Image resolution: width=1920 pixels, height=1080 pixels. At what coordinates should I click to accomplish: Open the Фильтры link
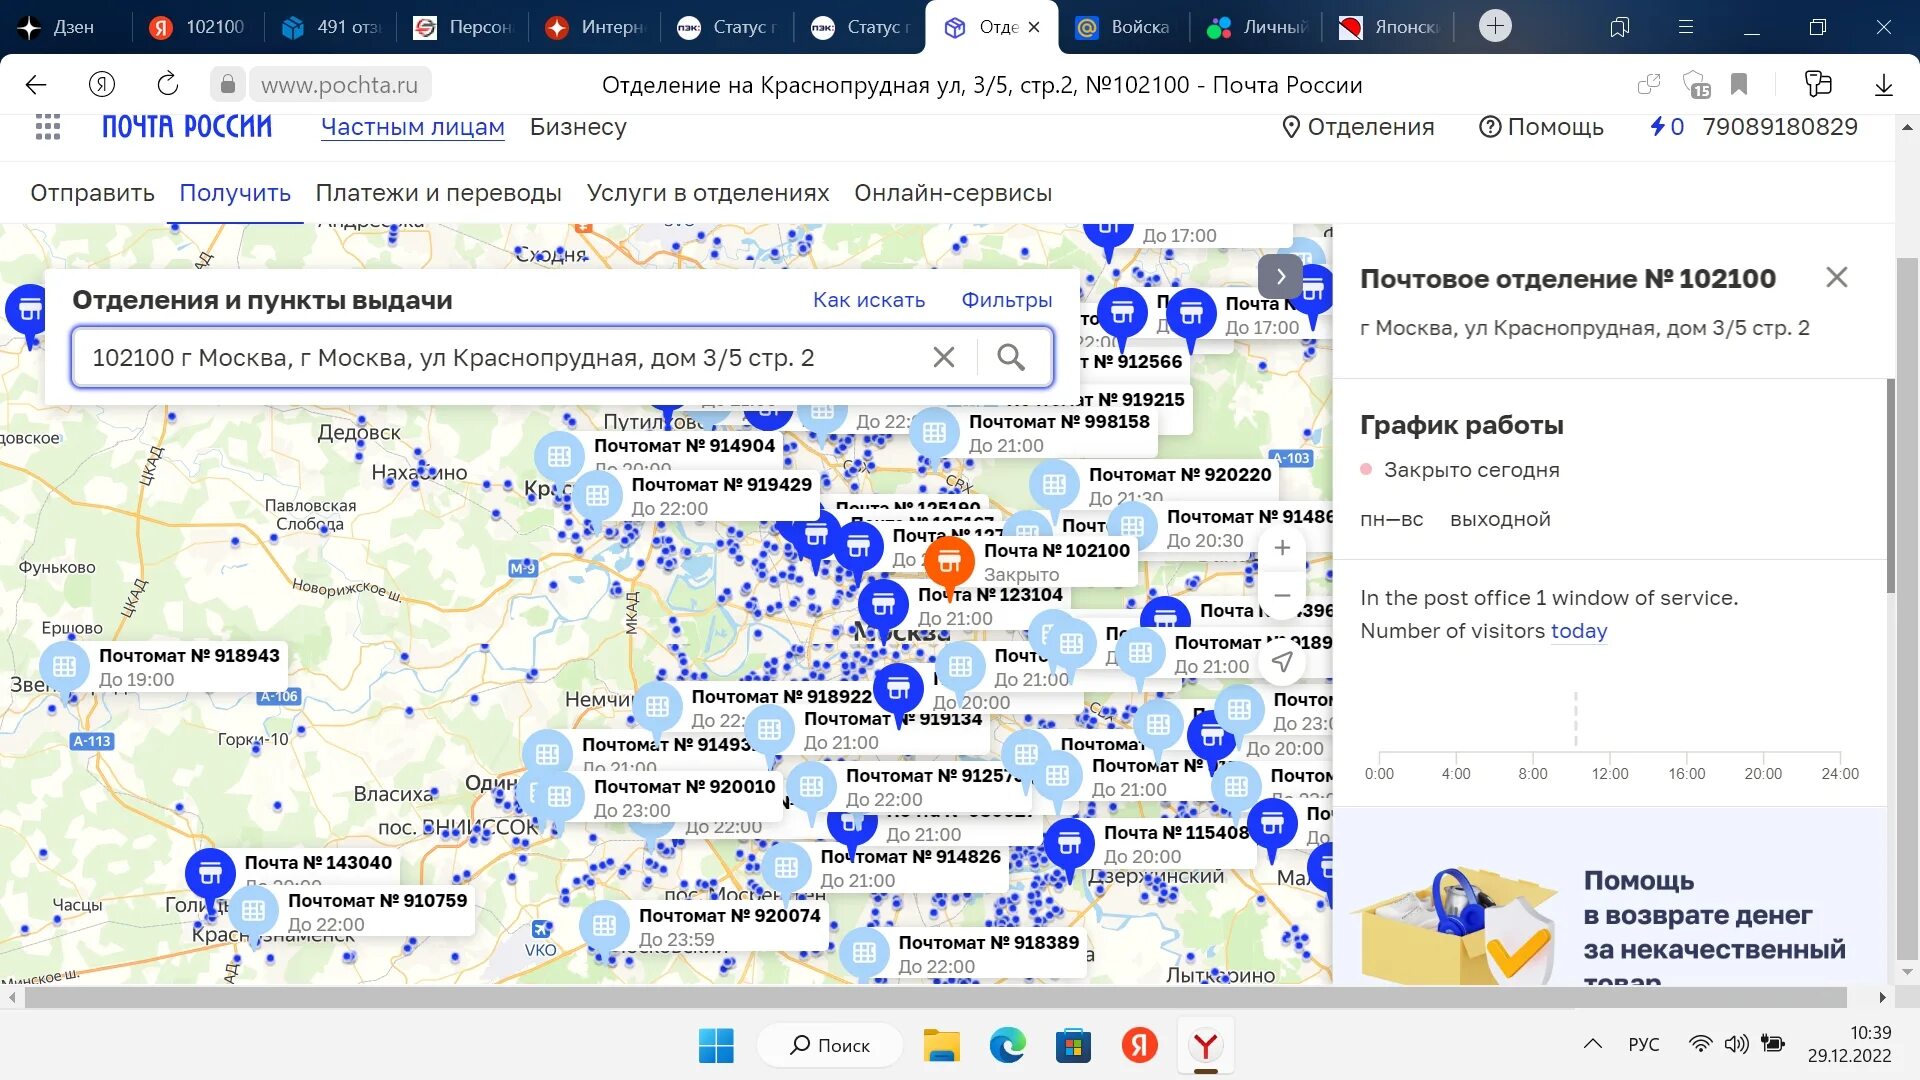[1006, 300]
